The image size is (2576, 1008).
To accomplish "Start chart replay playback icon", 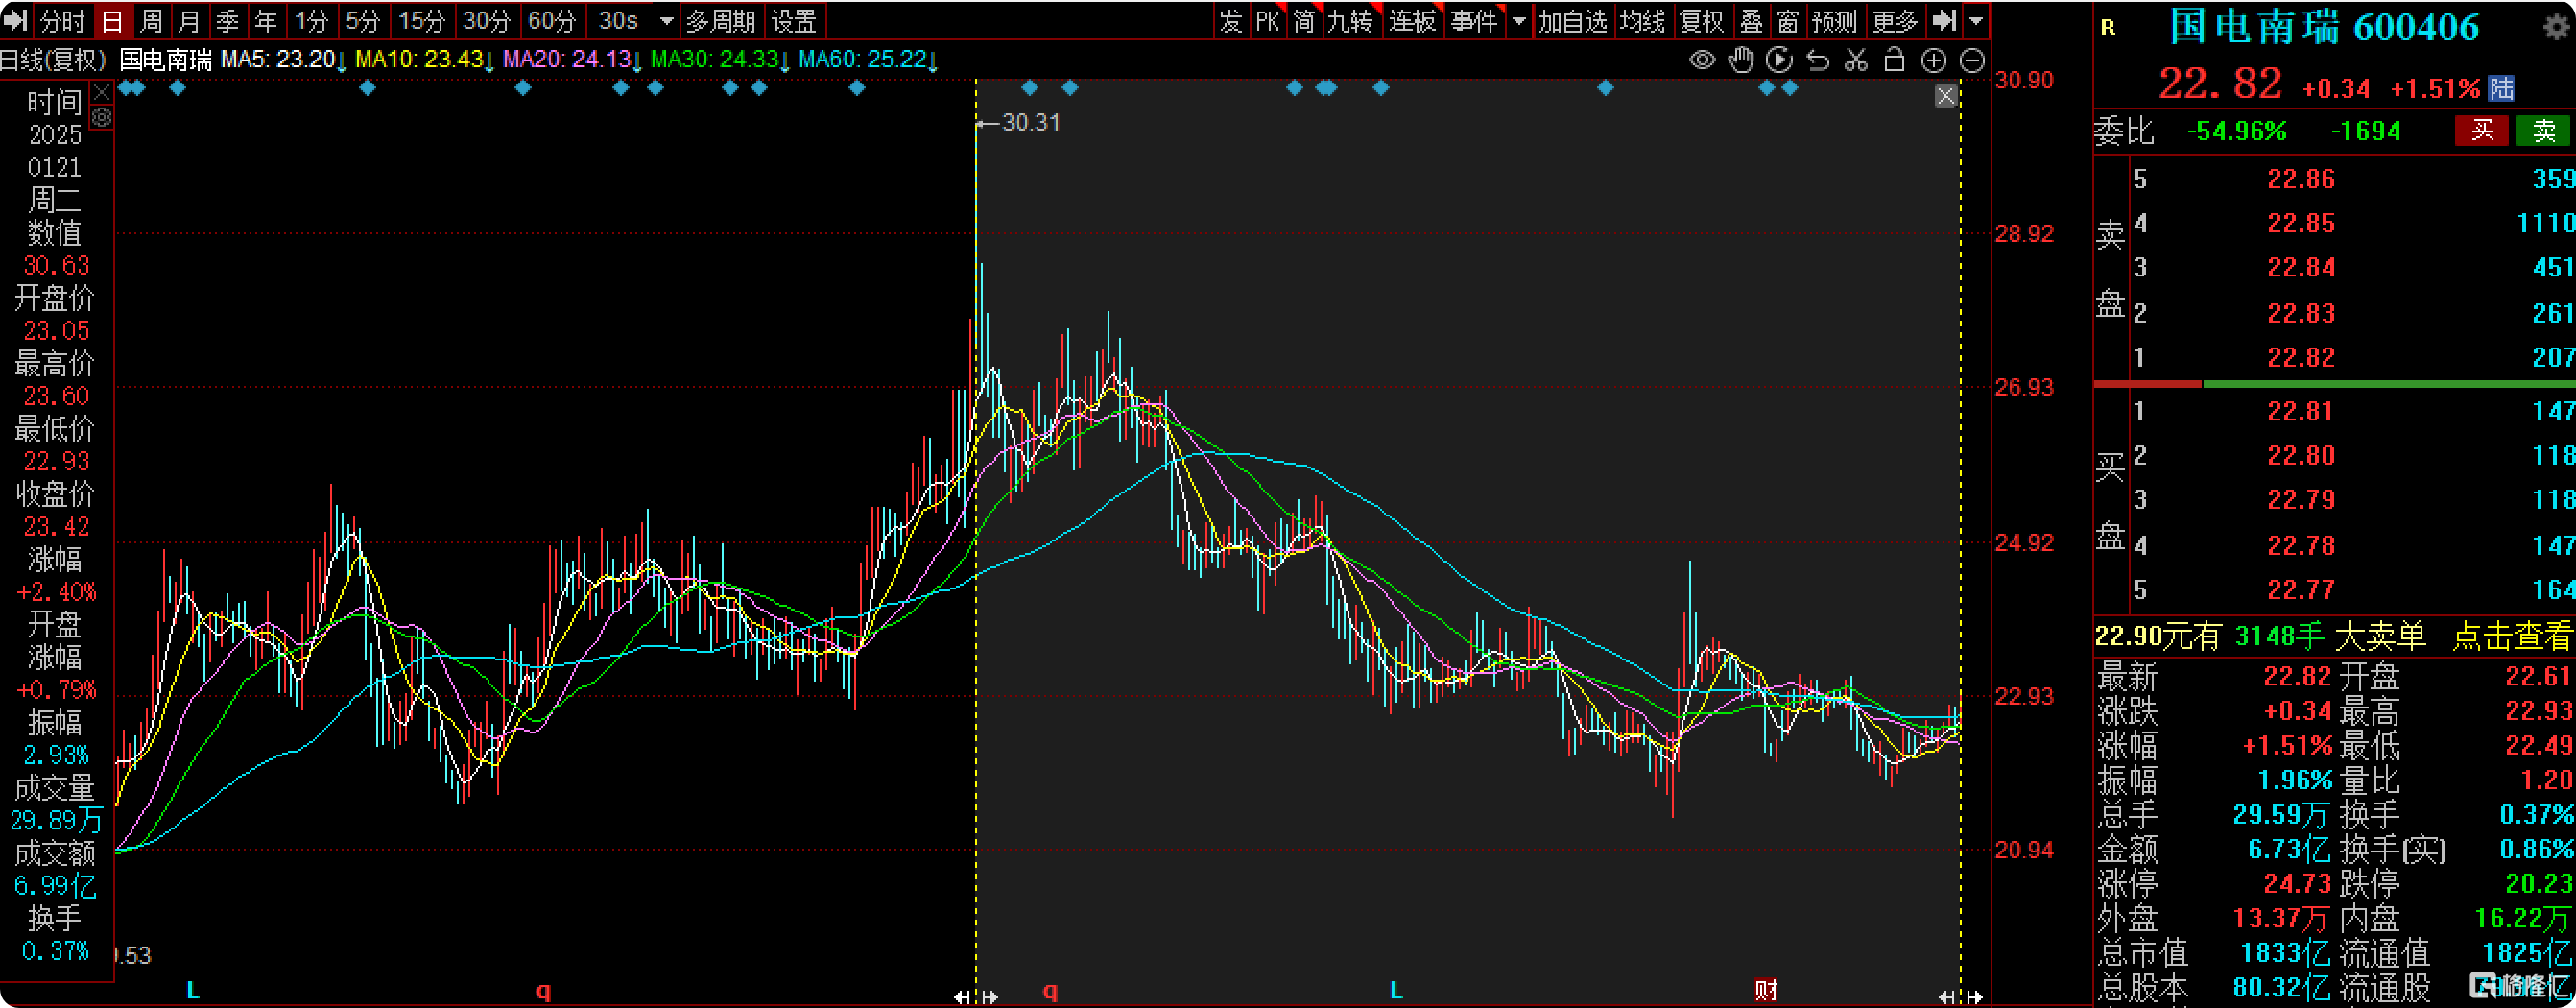I will coord(1779,60).
